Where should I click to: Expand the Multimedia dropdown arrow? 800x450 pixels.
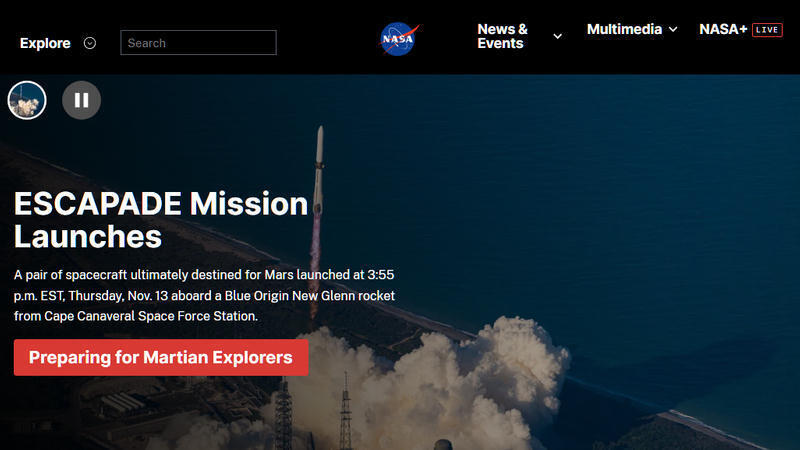673,30
